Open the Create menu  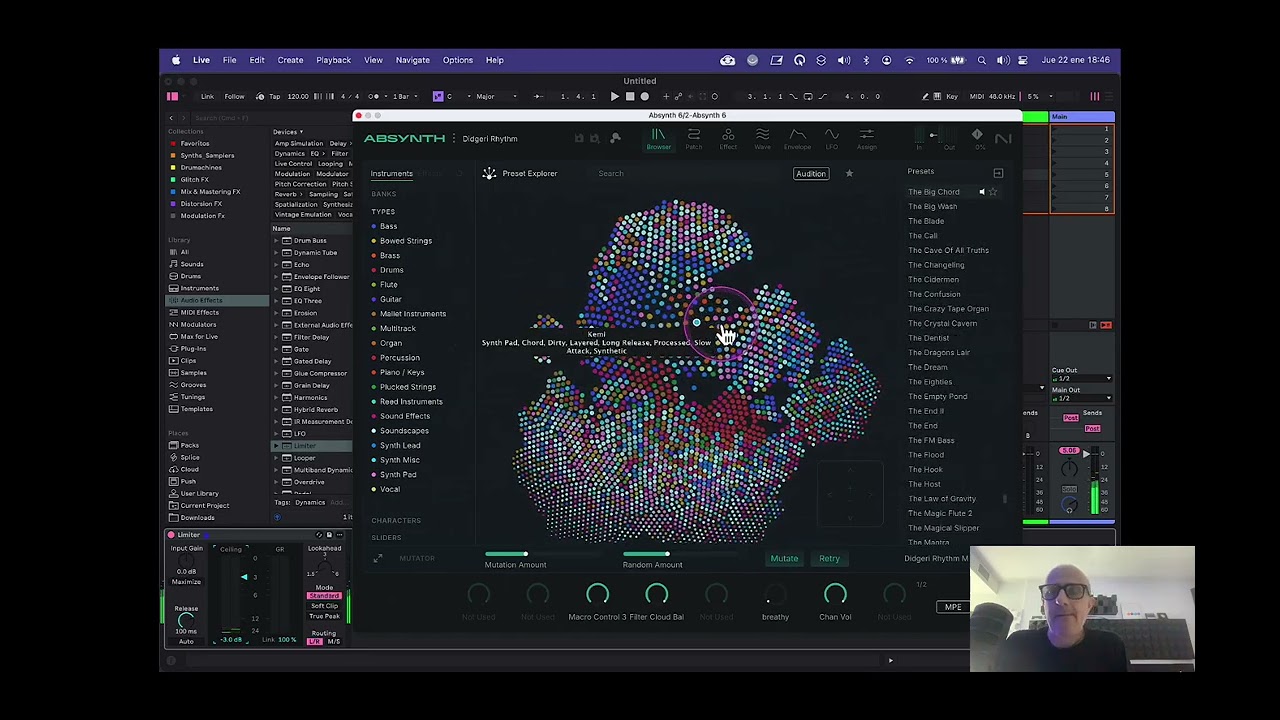[x=290, y=60]
